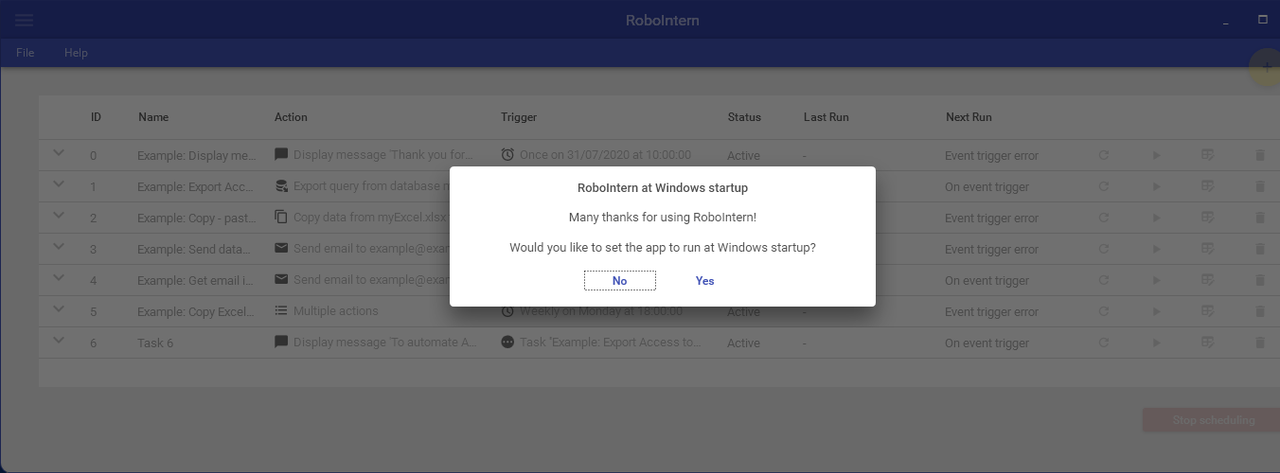Image resolution: width=1280 pixels, height=473 pixels.
Task: Delete the 'Example: Send data...' task
Action: [1260, 249]
